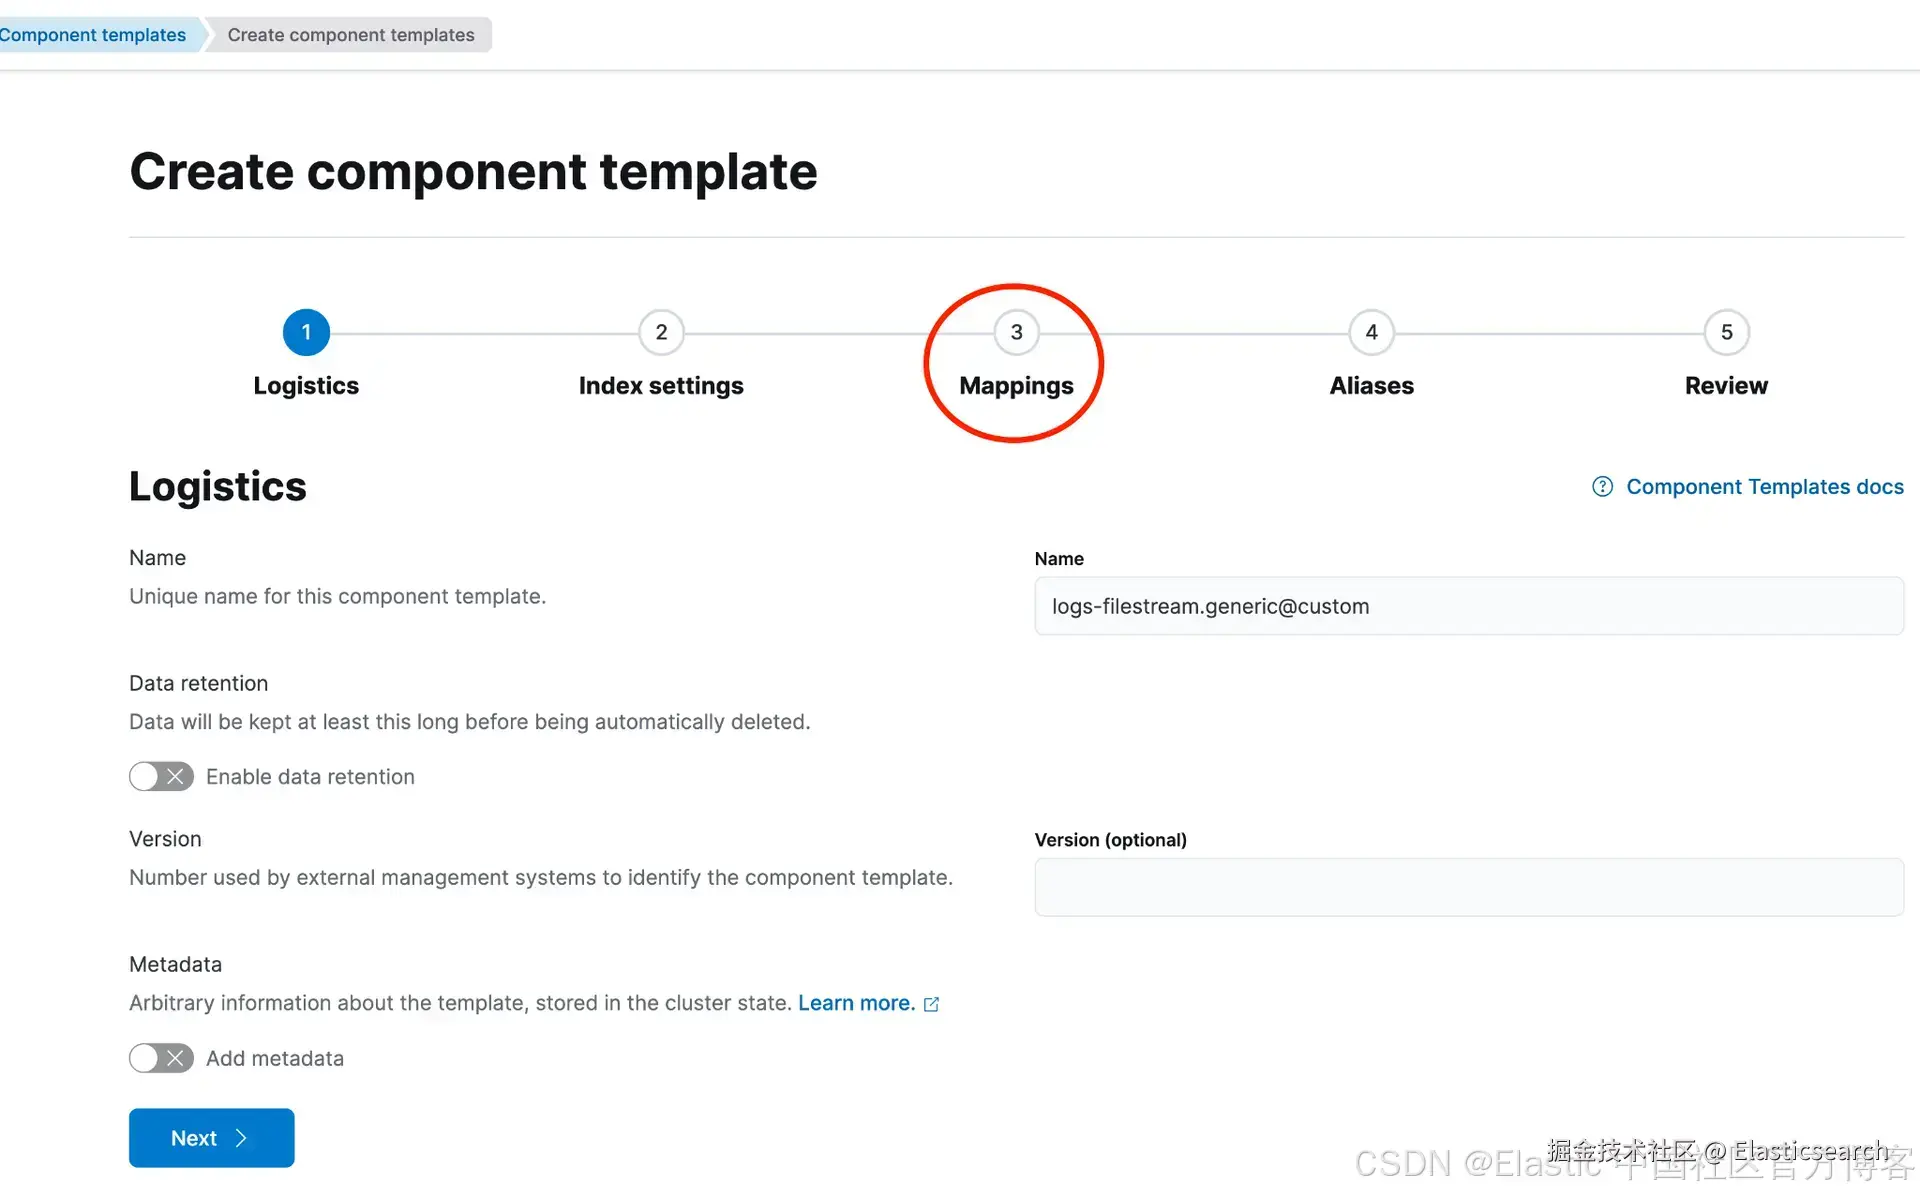
Task: Turn on the Add metadata switch
Action: coord(161,1058)
